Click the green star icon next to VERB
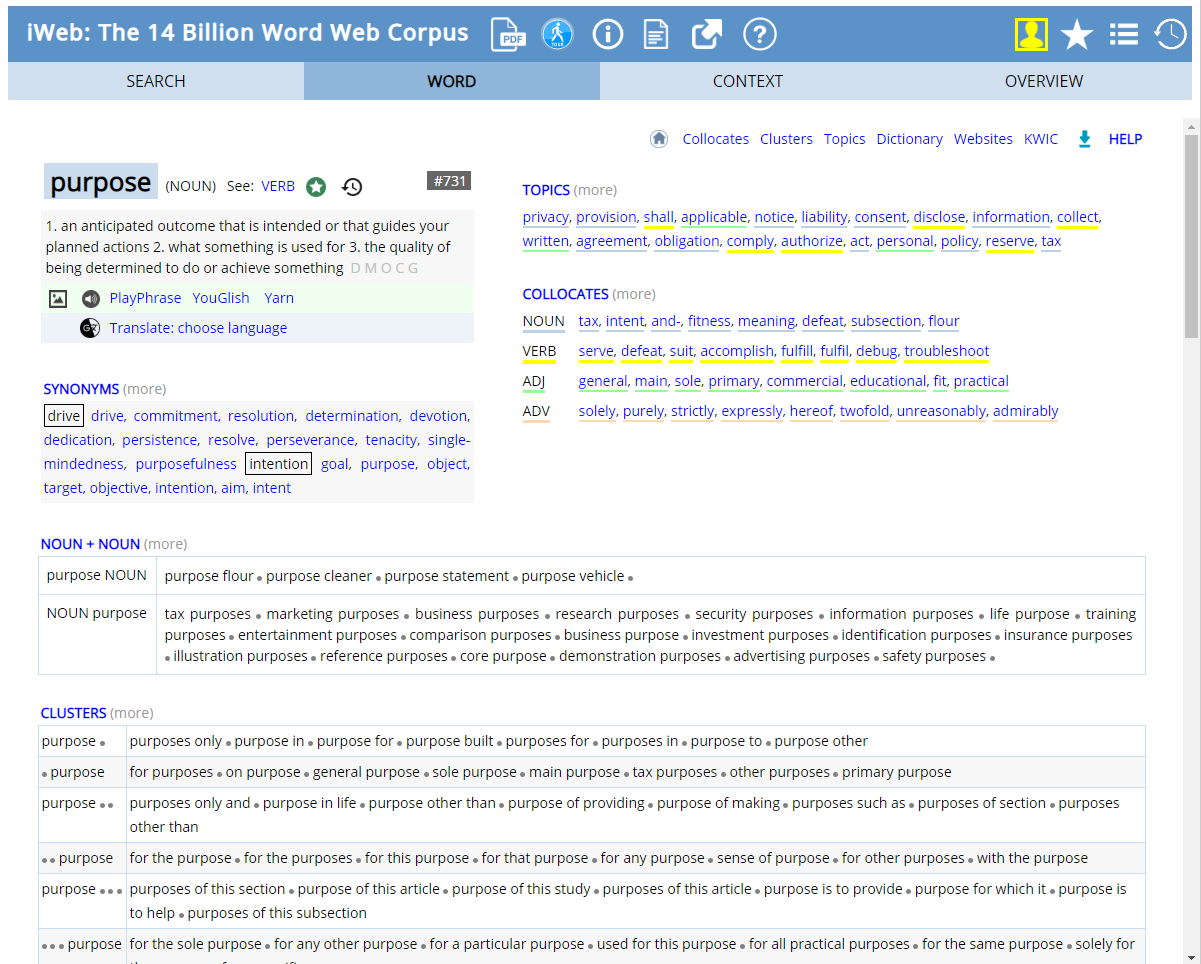1201x964 pixels. [x=316, y=186]
